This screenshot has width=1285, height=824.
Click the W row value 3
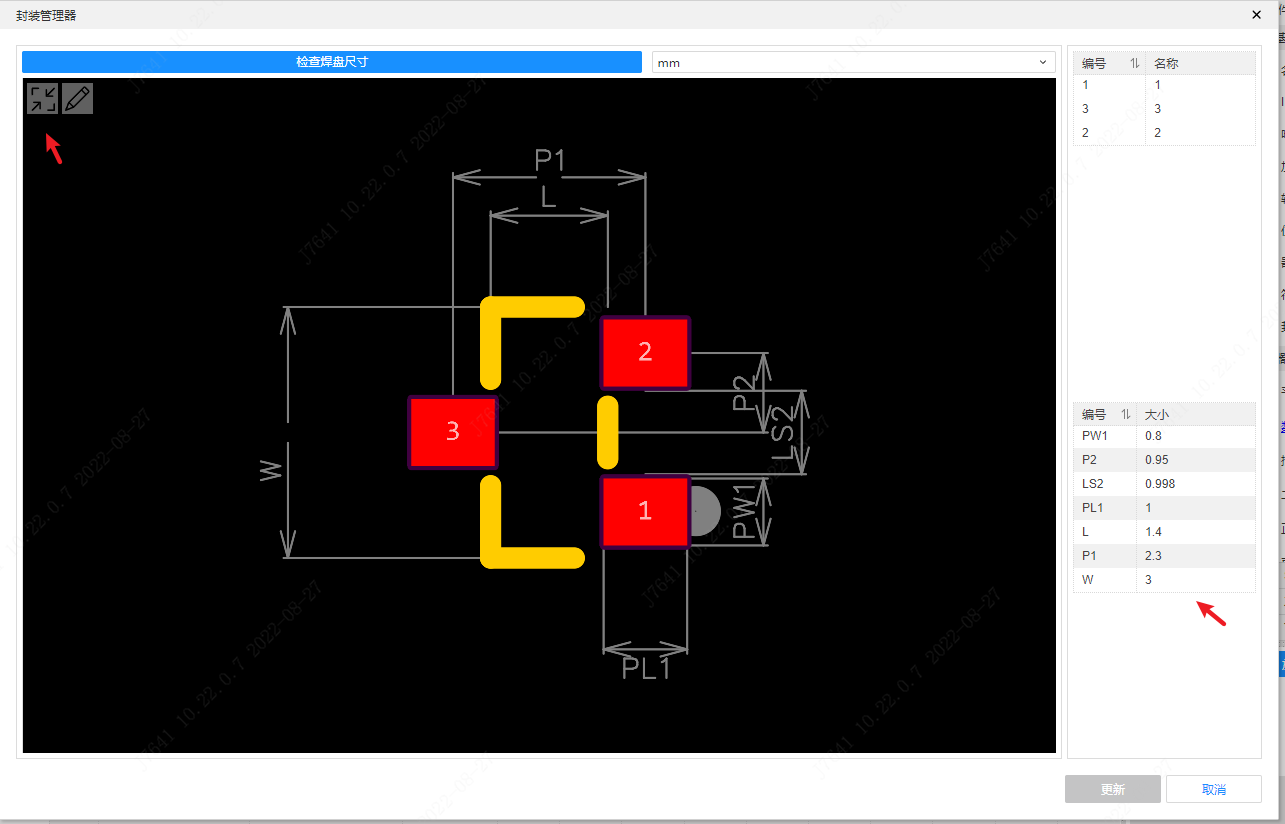click(1148, 580)
